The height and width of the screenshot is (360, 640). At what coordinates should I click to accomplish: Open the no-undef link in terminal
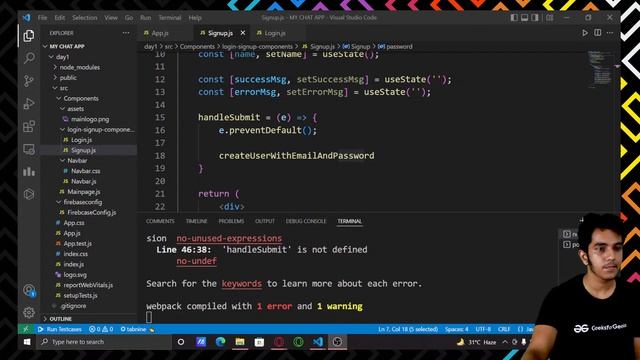[196, 261]
